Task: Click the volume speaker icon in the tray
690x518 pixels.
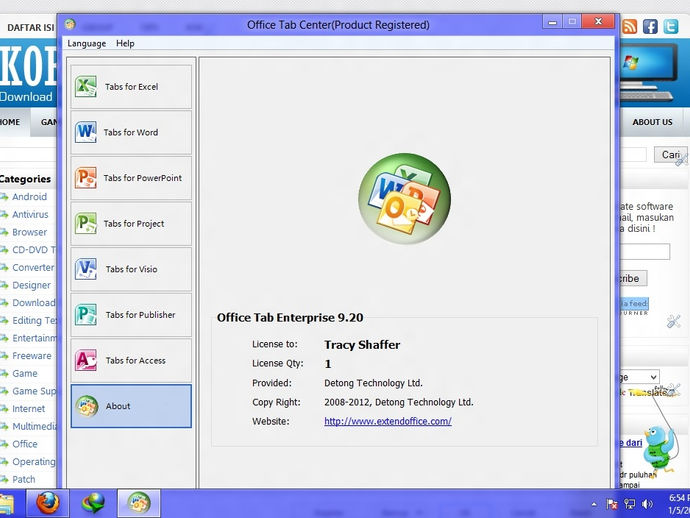Action: pos(647,504)
